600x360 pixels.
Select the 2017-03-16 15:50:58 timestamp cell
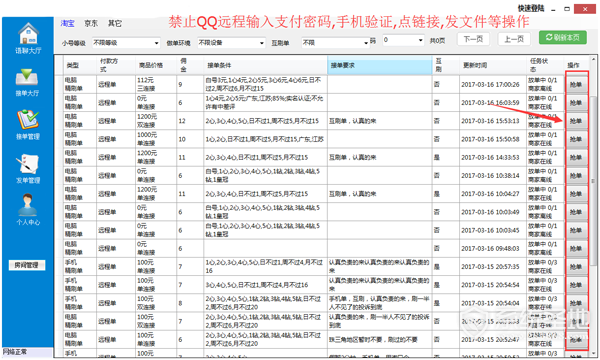pyautogui.click(x=493, y=139)
